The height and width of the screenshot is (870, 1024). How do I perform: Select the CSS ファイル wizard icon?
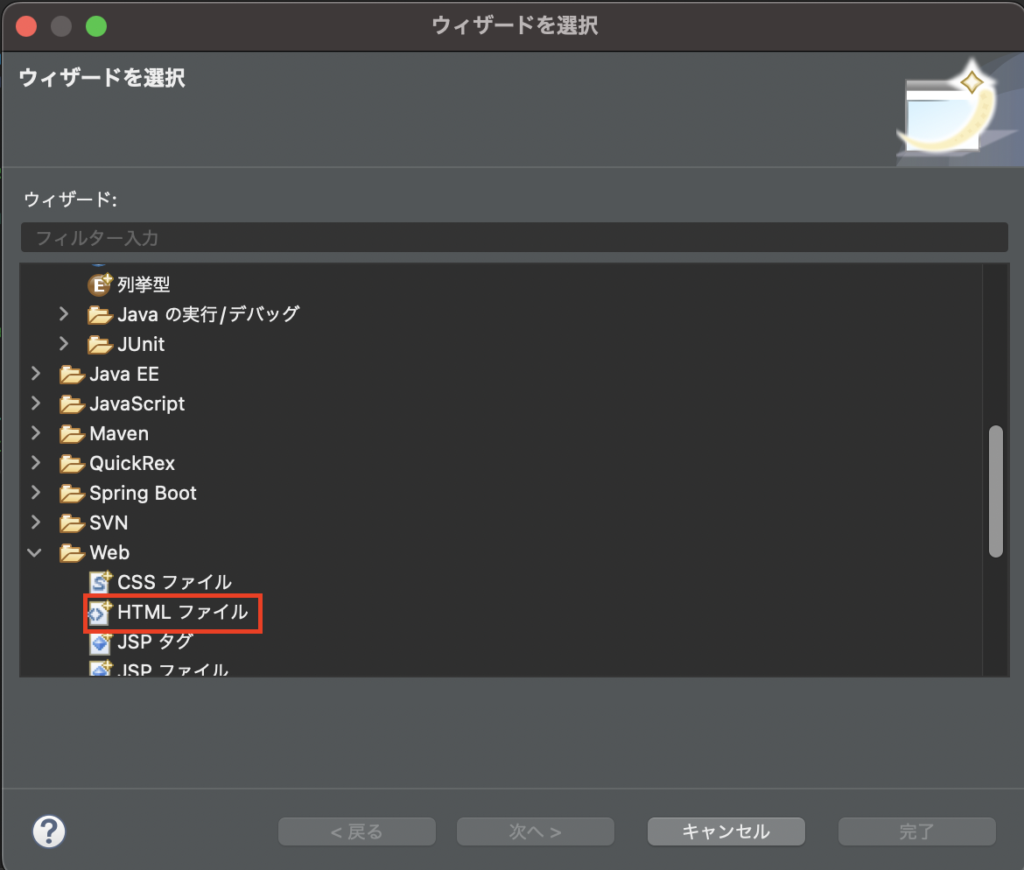point(100,582)
